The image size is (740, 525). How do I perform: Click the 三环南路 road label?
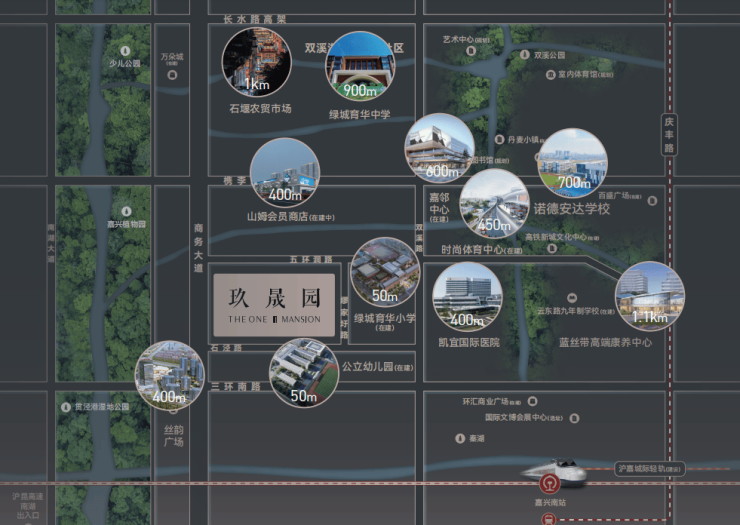pos(235,387)
